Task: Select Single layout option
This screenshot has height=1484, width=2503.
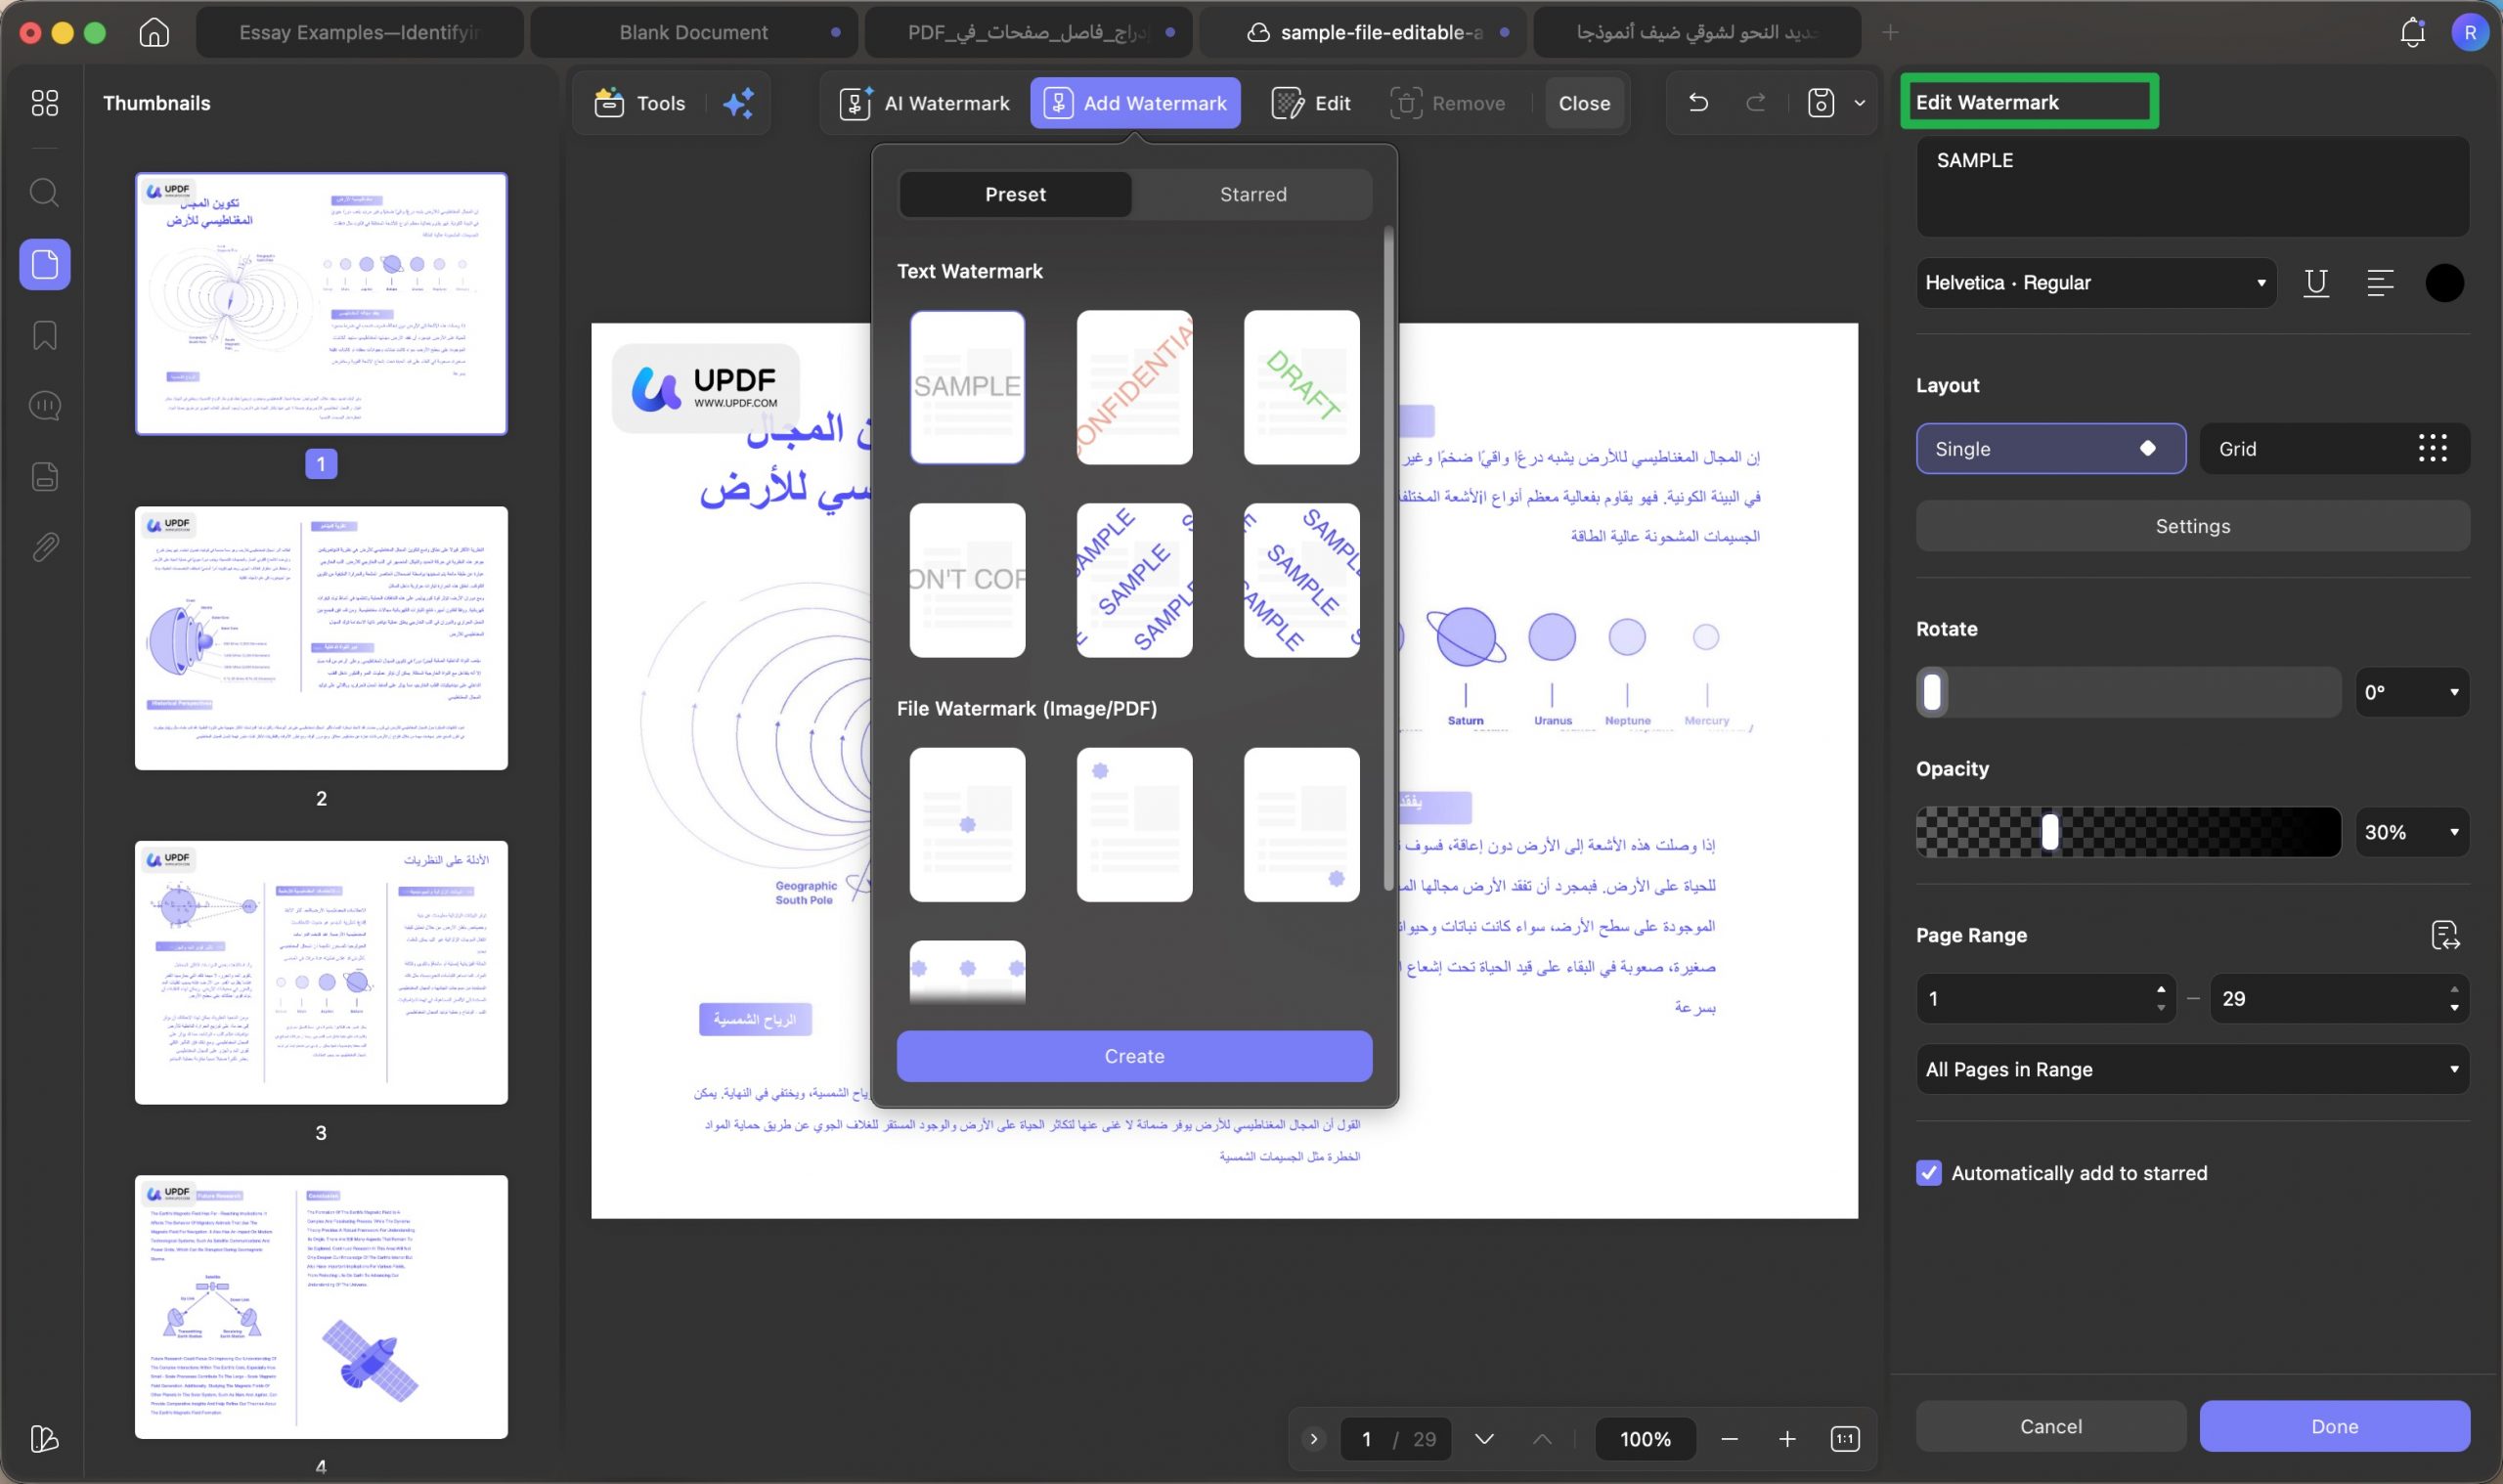Action: pyautogui.click(x=2051, y=449)
